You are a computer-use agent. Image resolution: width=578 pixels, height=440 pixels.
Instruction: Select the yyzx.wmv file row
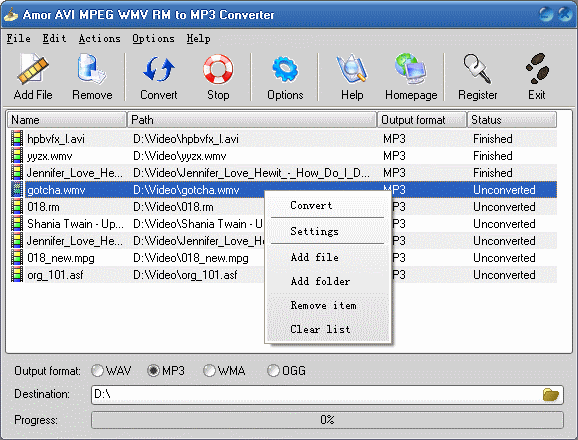pyautogui.click(x=282, y=156)
